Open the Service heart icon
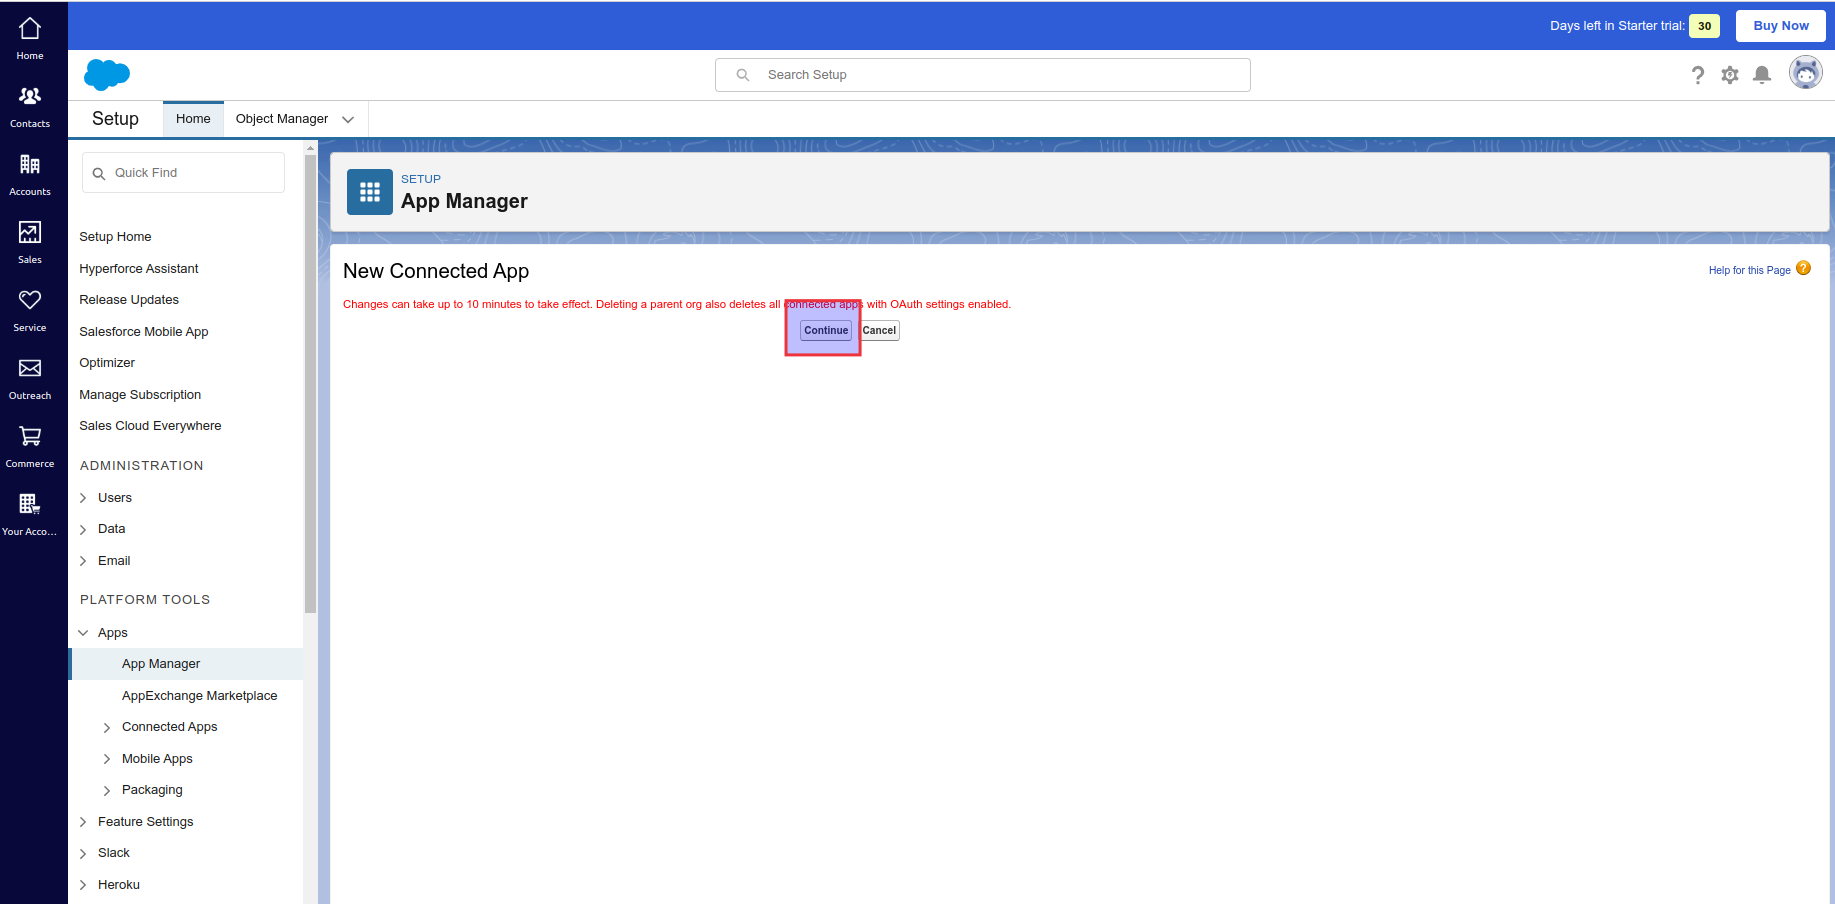Image resolution: width=1835 pixels, height=904 pixels. (30, 300)
